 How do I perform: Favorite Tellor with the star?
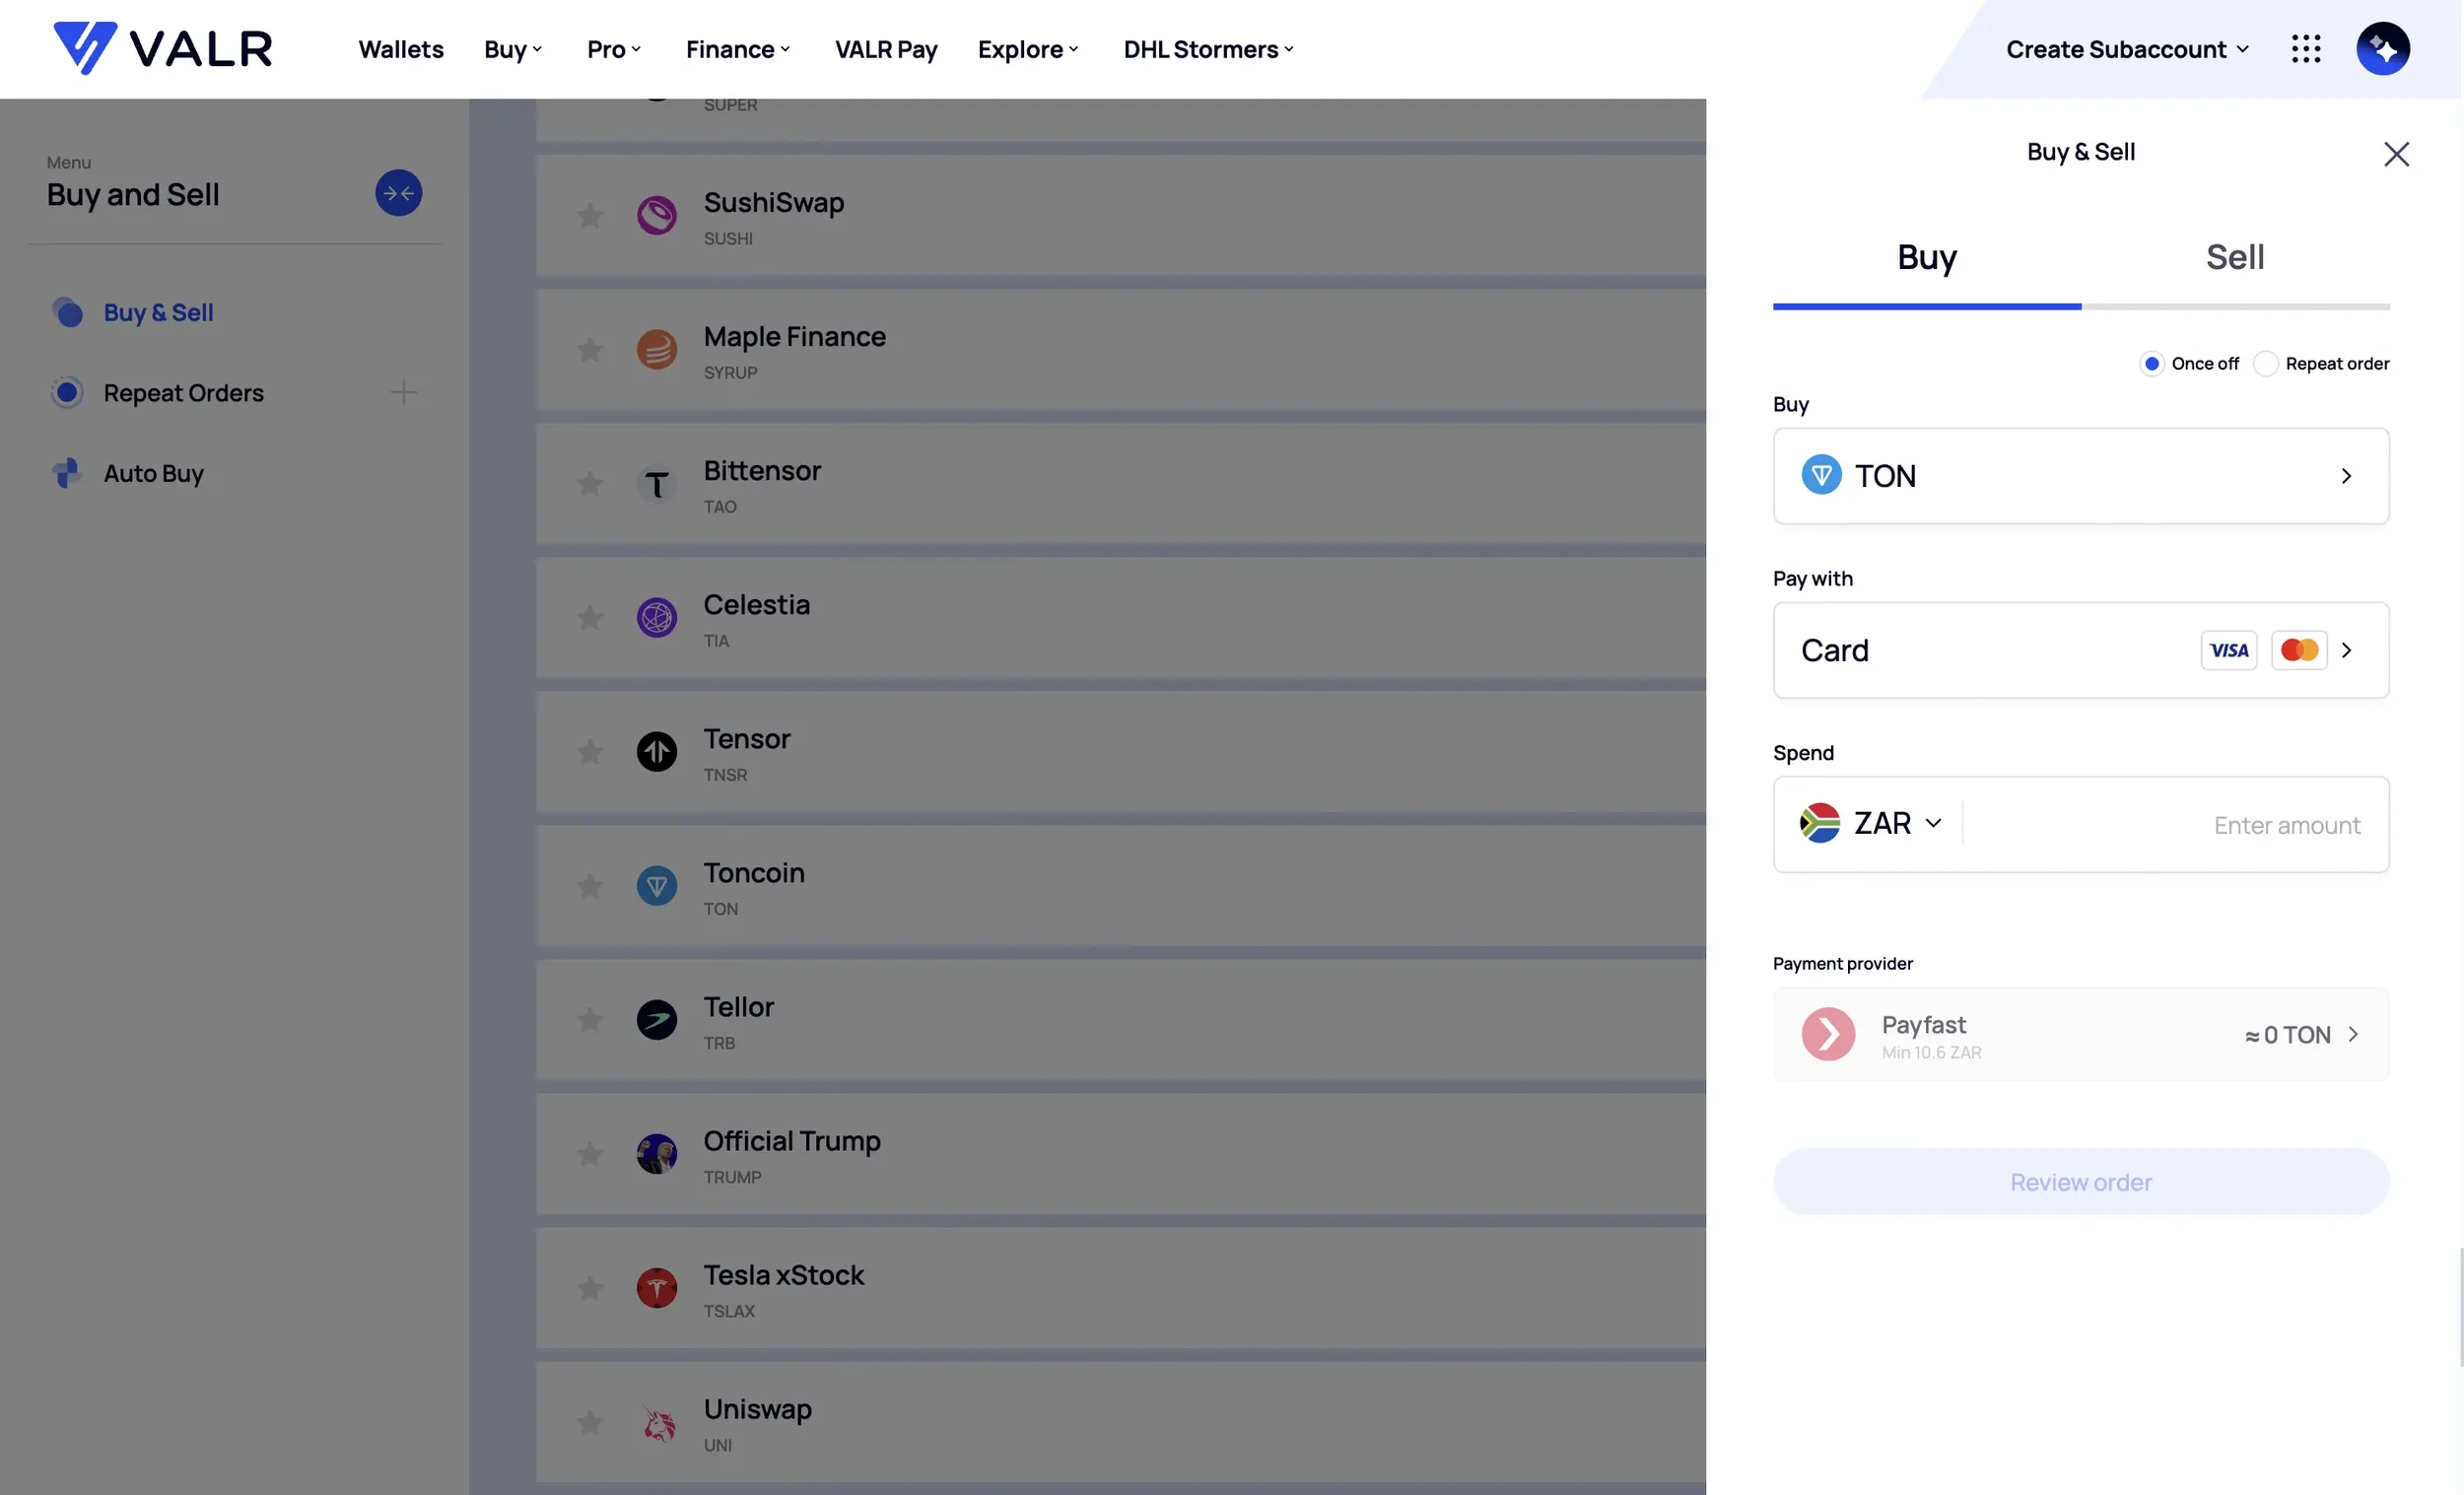point(590,1020)
